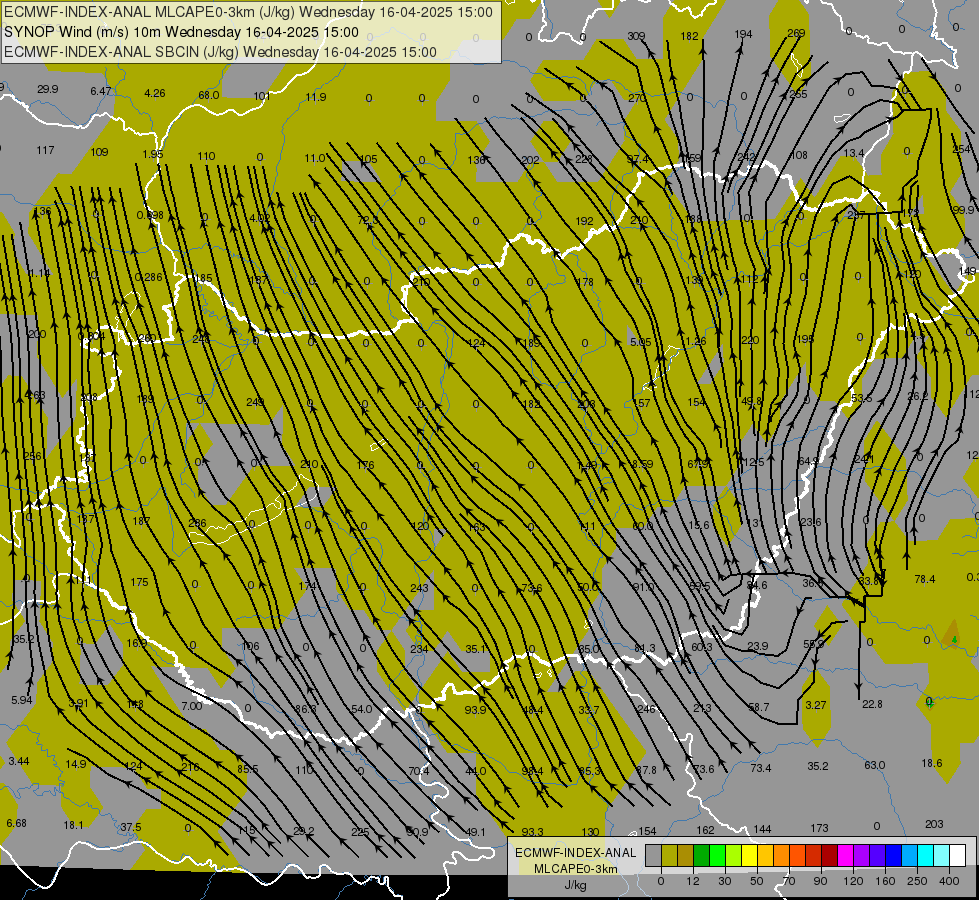Click the map value '309' at the top
This screenshot has width=979, height=900.
(636, 36)
